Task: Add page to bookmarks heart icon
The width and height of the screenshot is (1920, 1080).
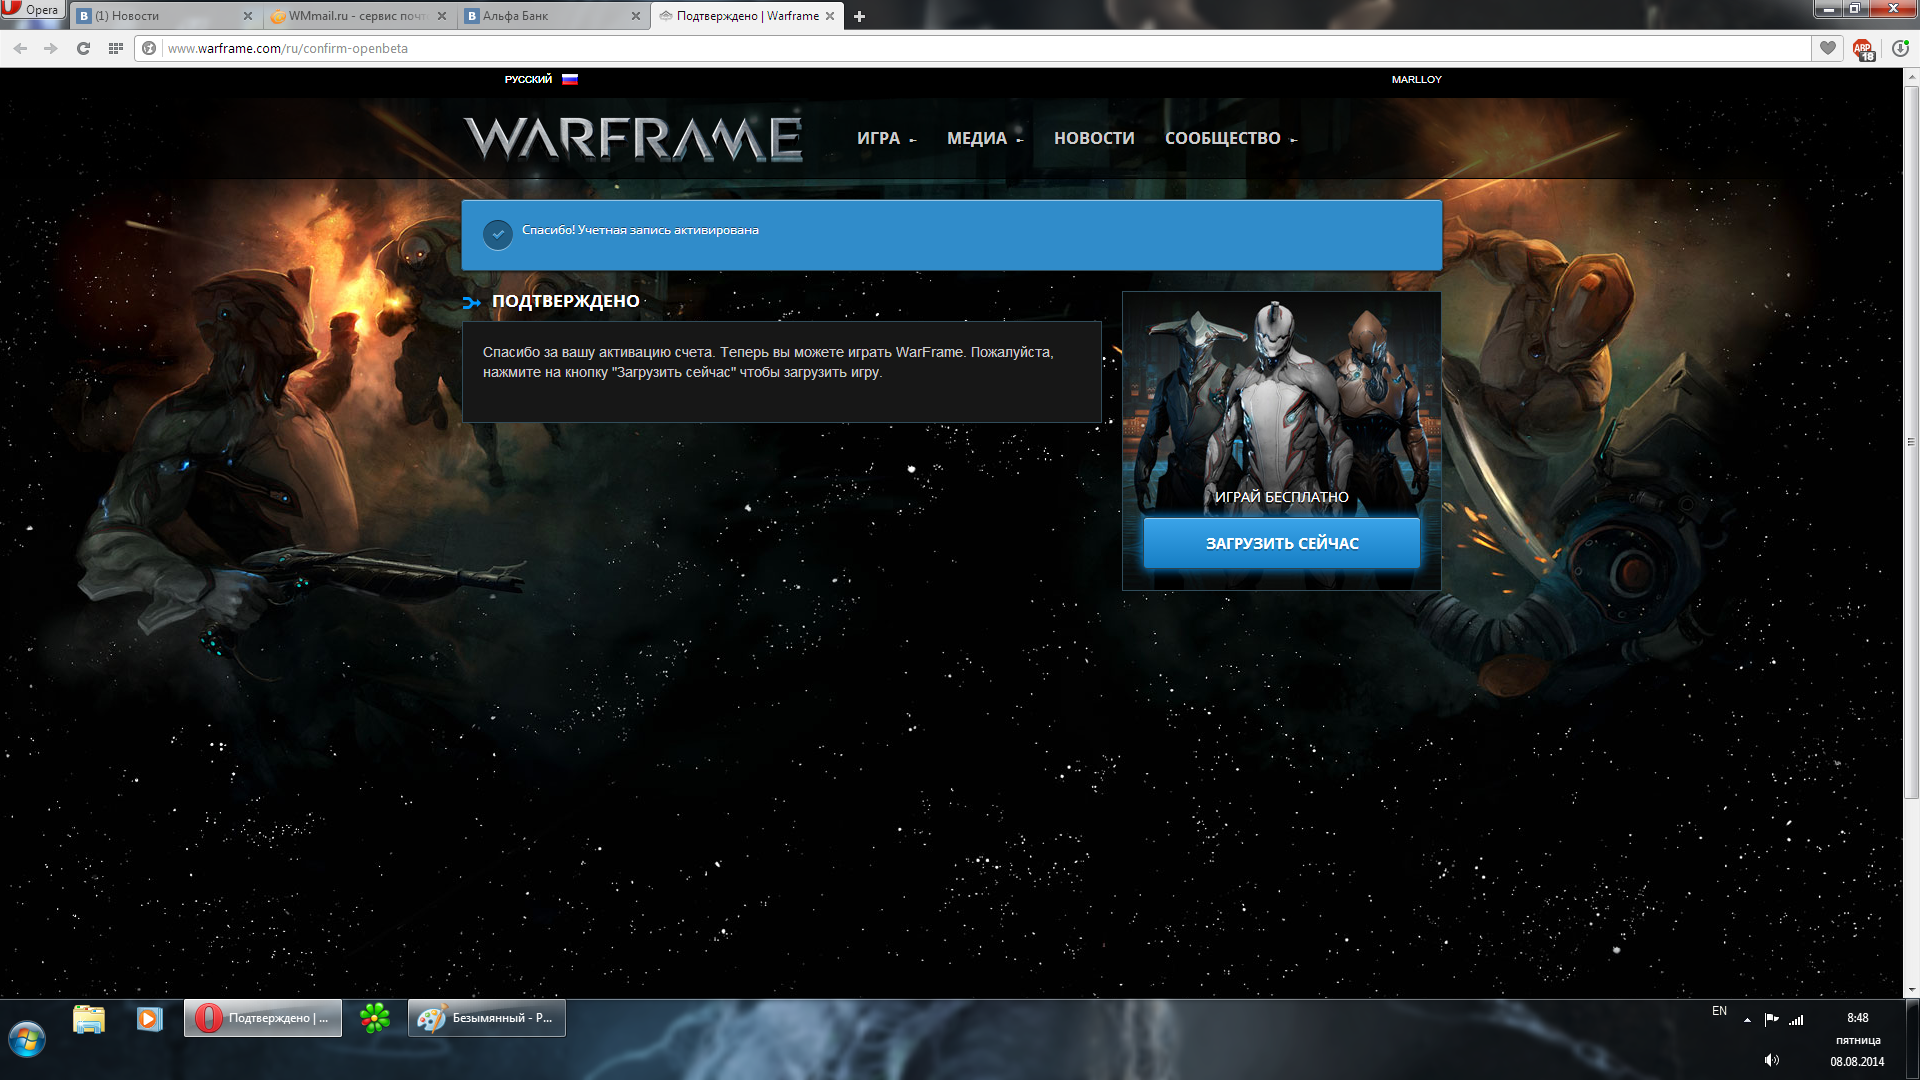Action: pos(1828,48)
